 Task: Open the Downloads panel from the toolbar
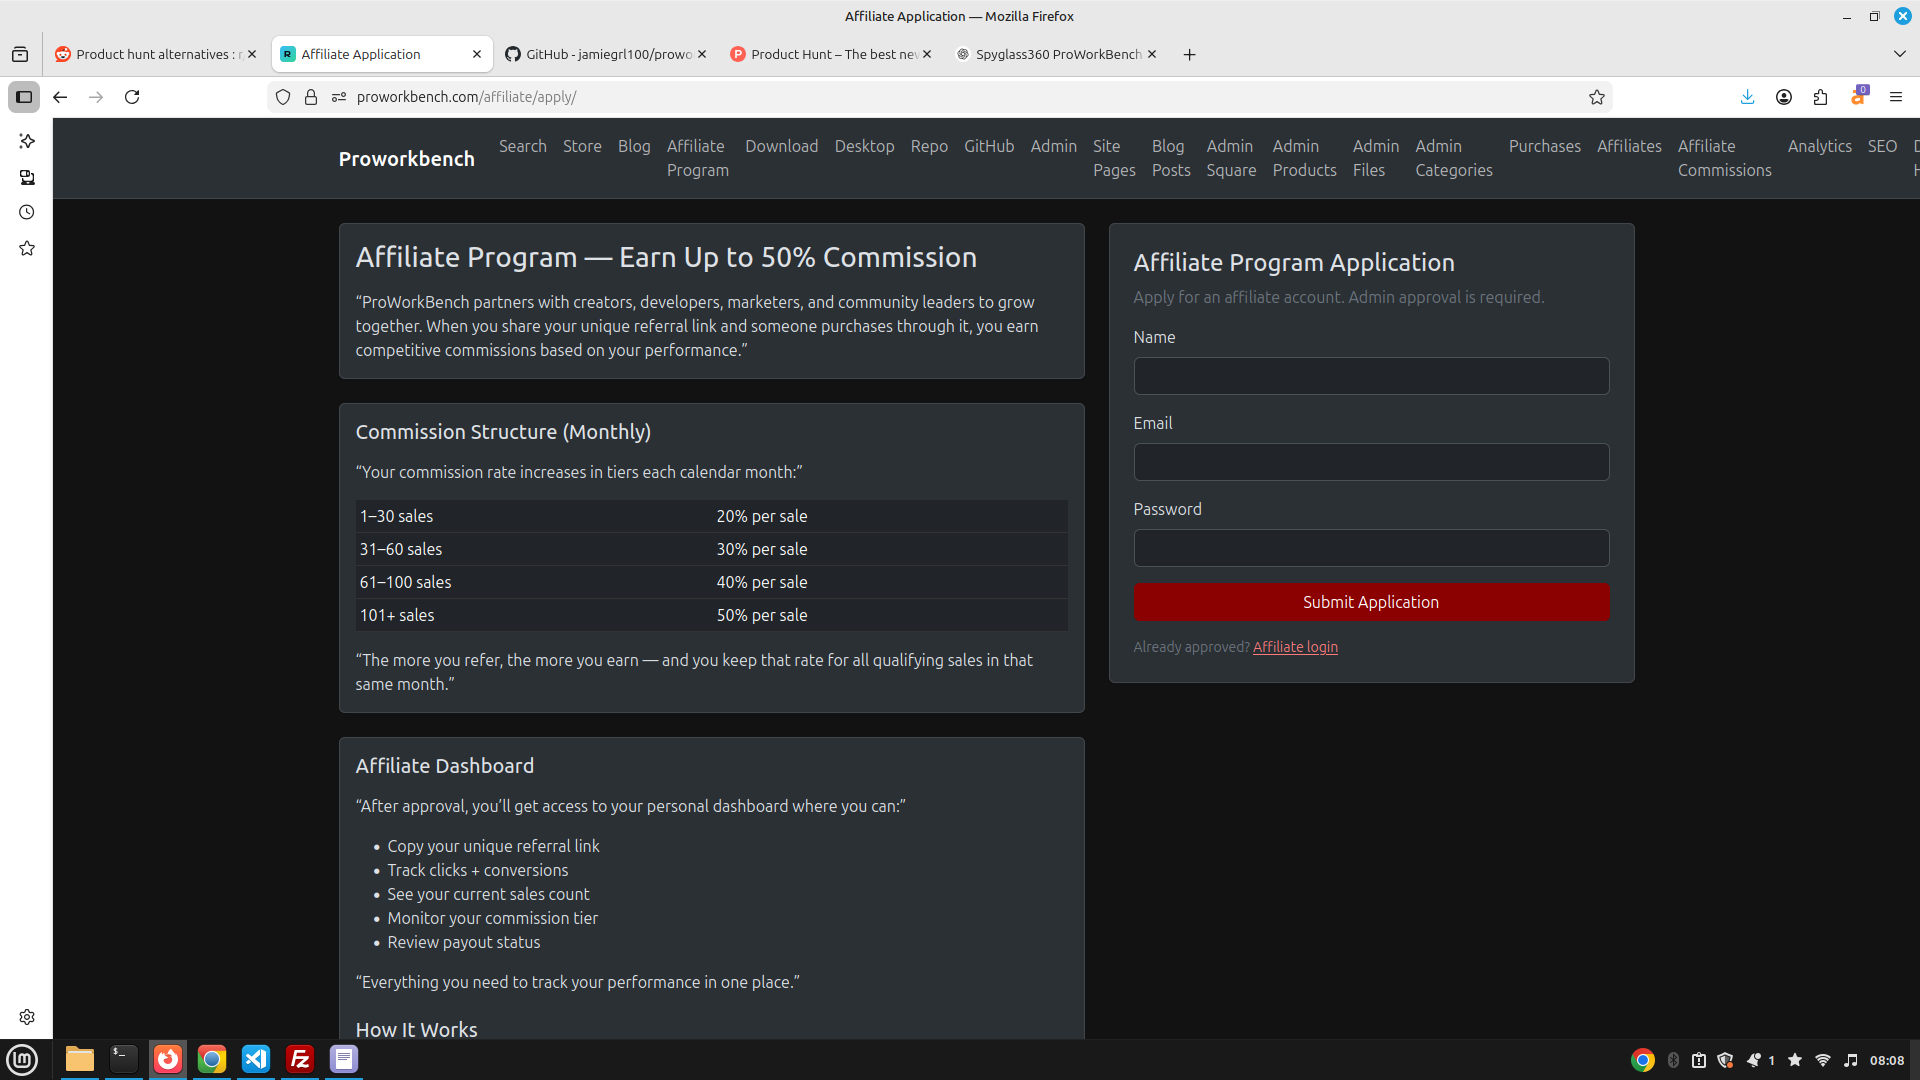tap(1748, 97)
